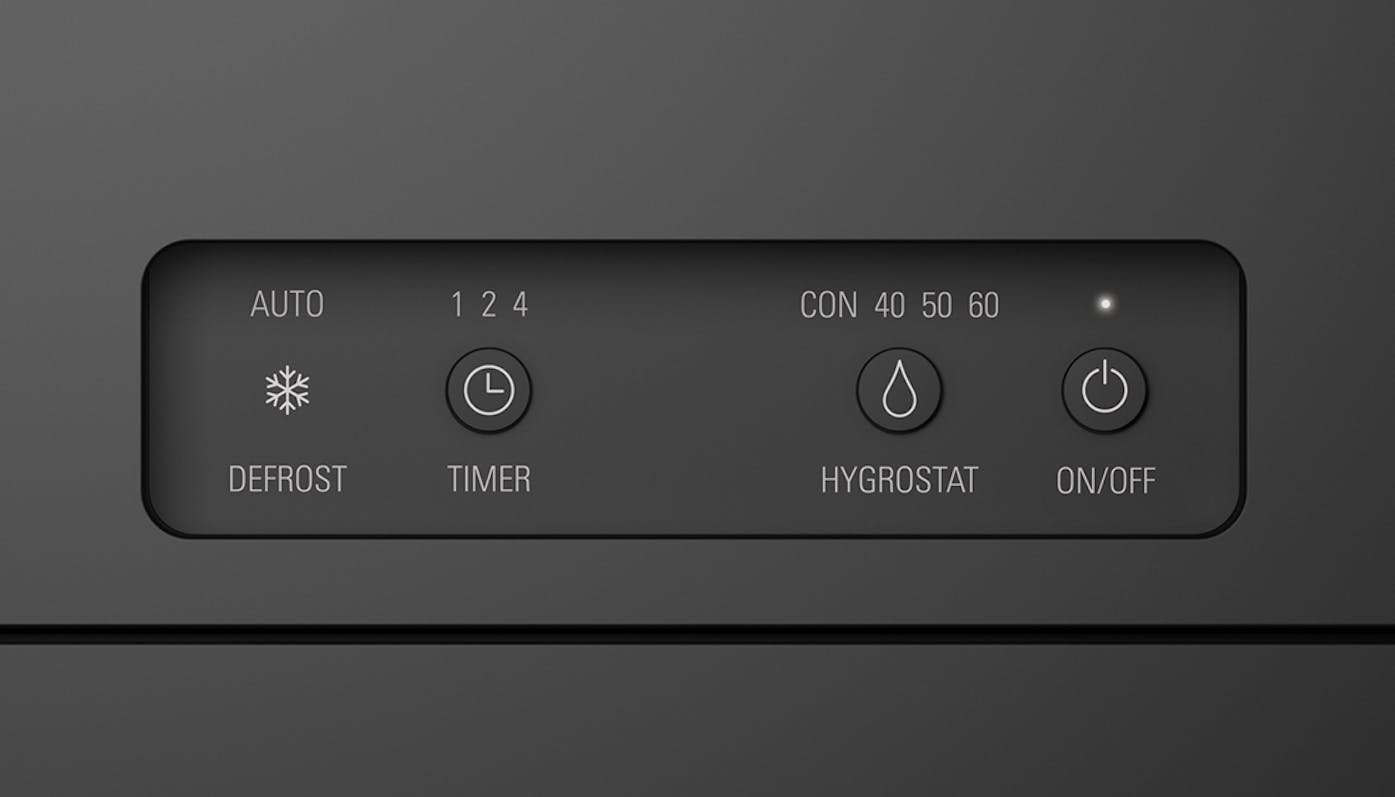Choose the 60 humidity level marking
Viewport: 1395px width, 797px height.
coord(984,306)
